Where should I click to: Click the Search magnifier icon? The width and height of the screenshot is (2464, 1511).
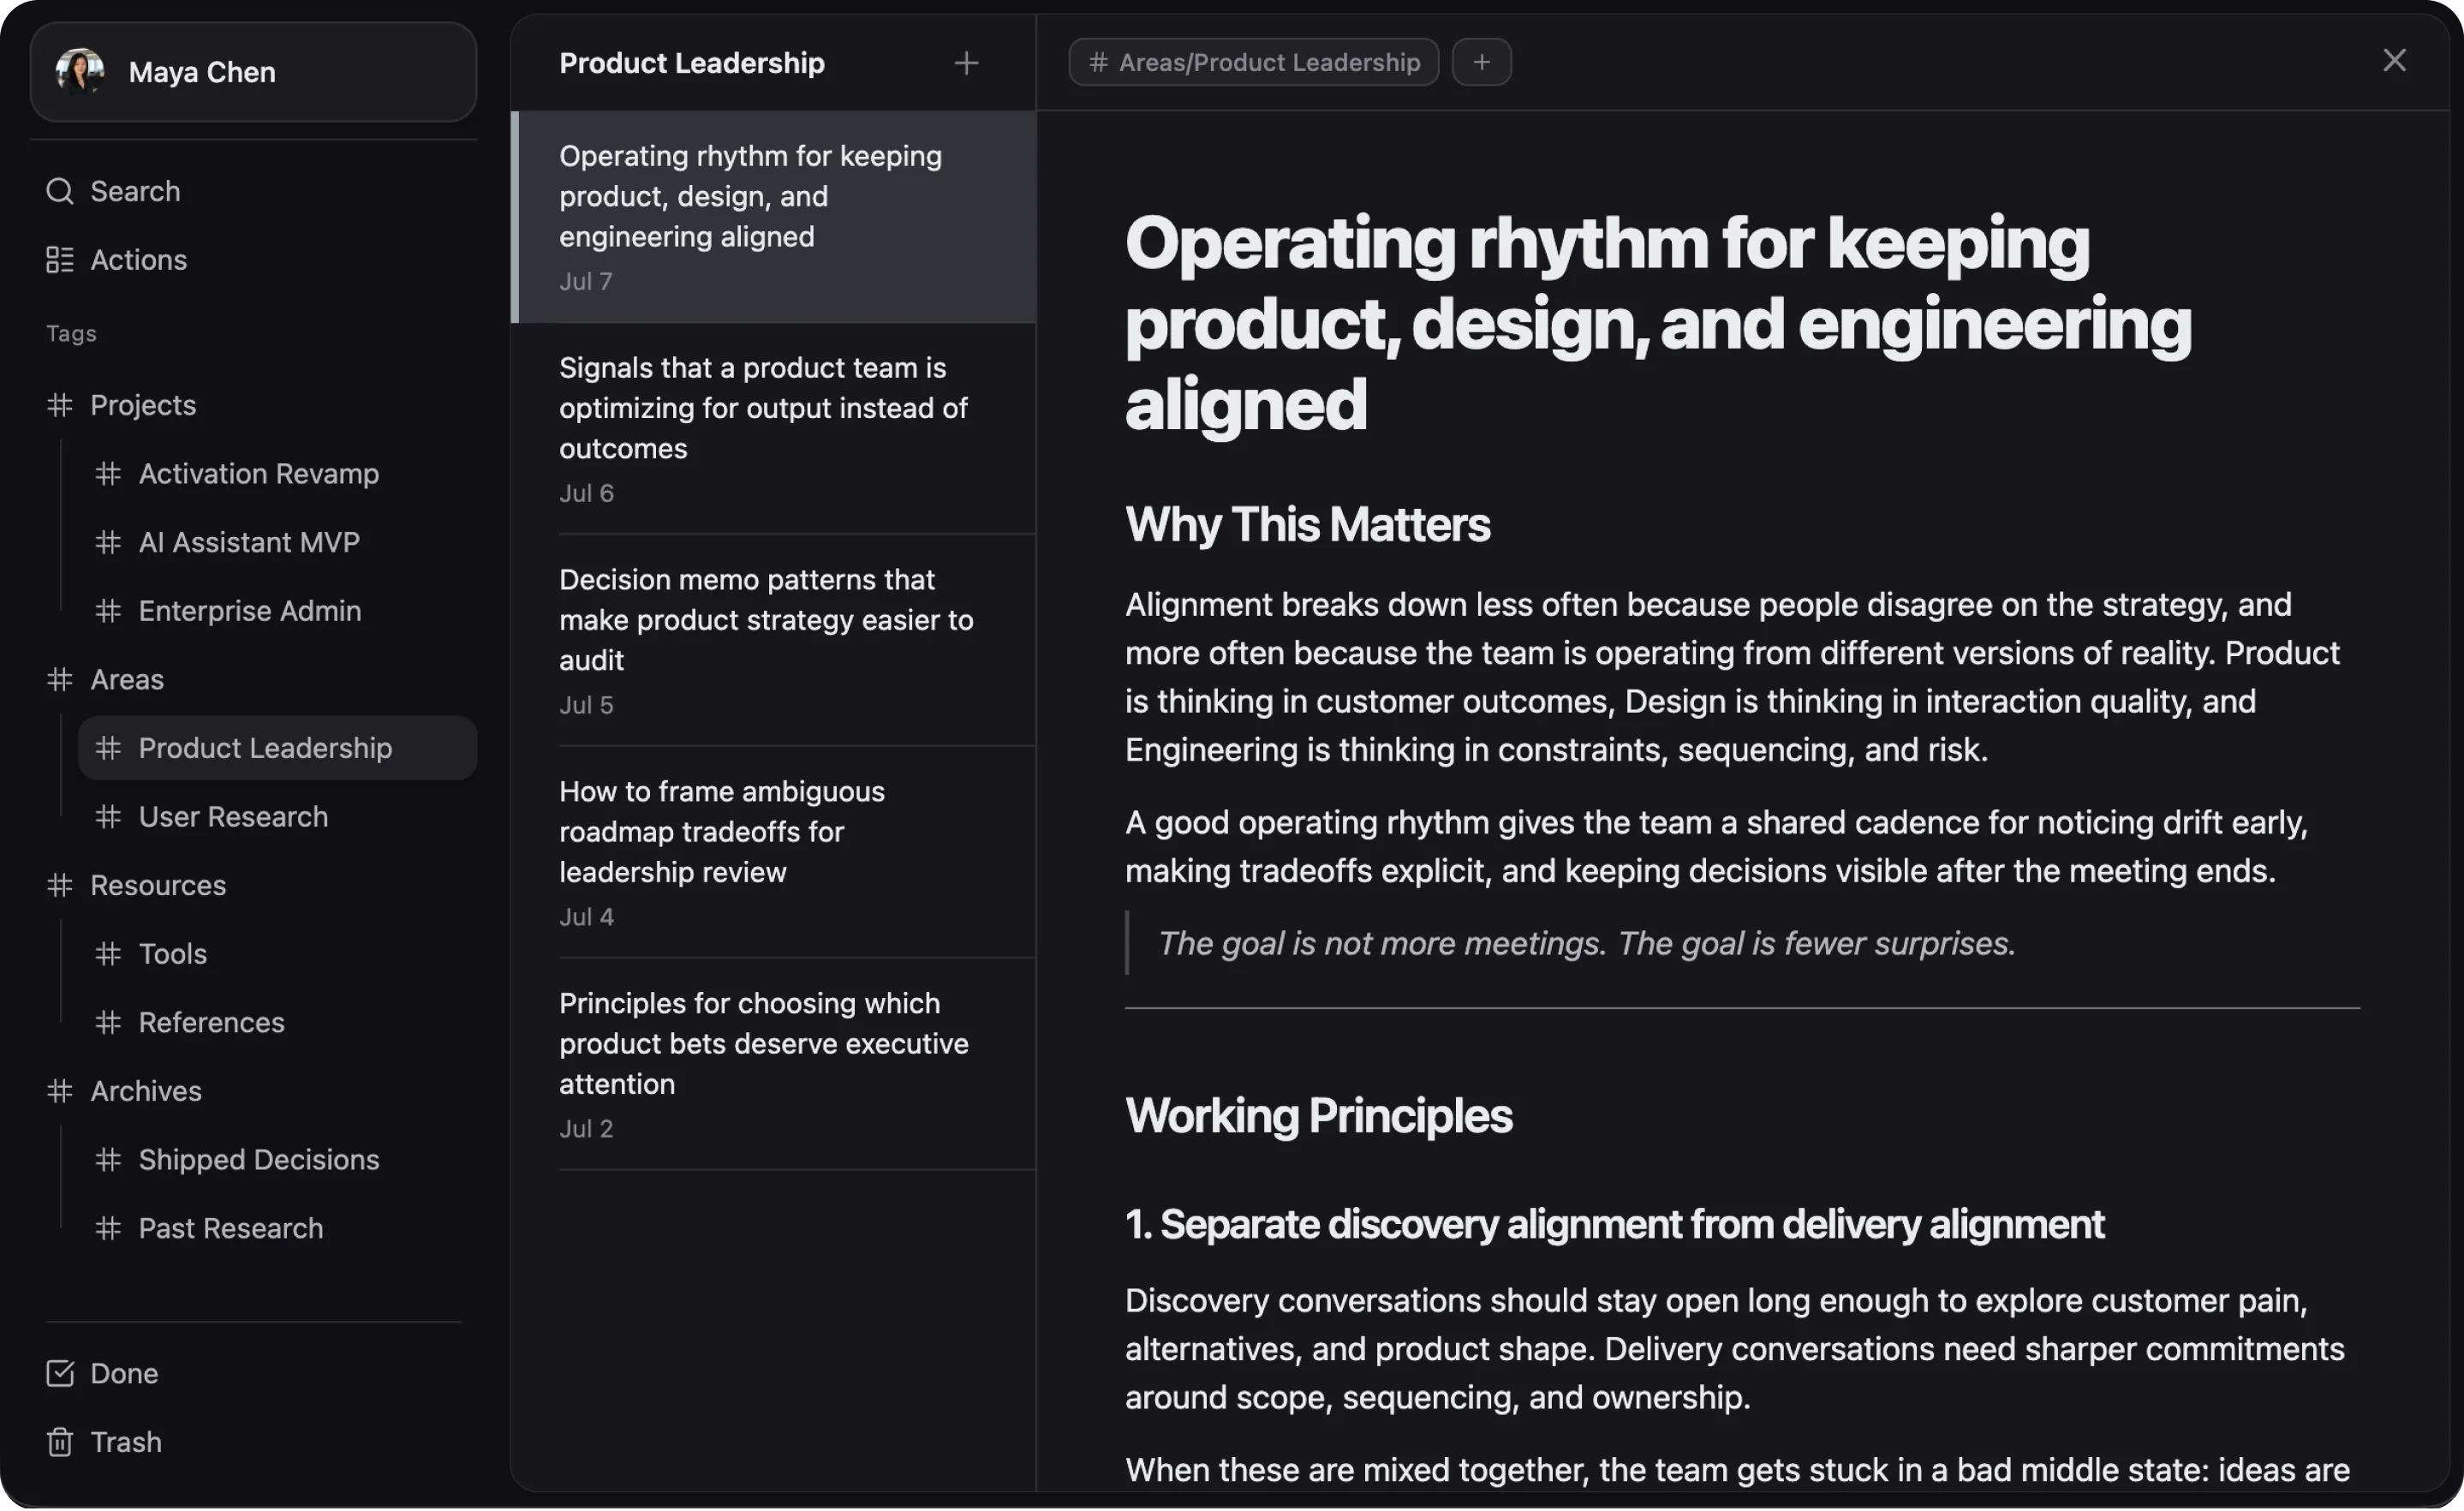[x=60, y=191]
